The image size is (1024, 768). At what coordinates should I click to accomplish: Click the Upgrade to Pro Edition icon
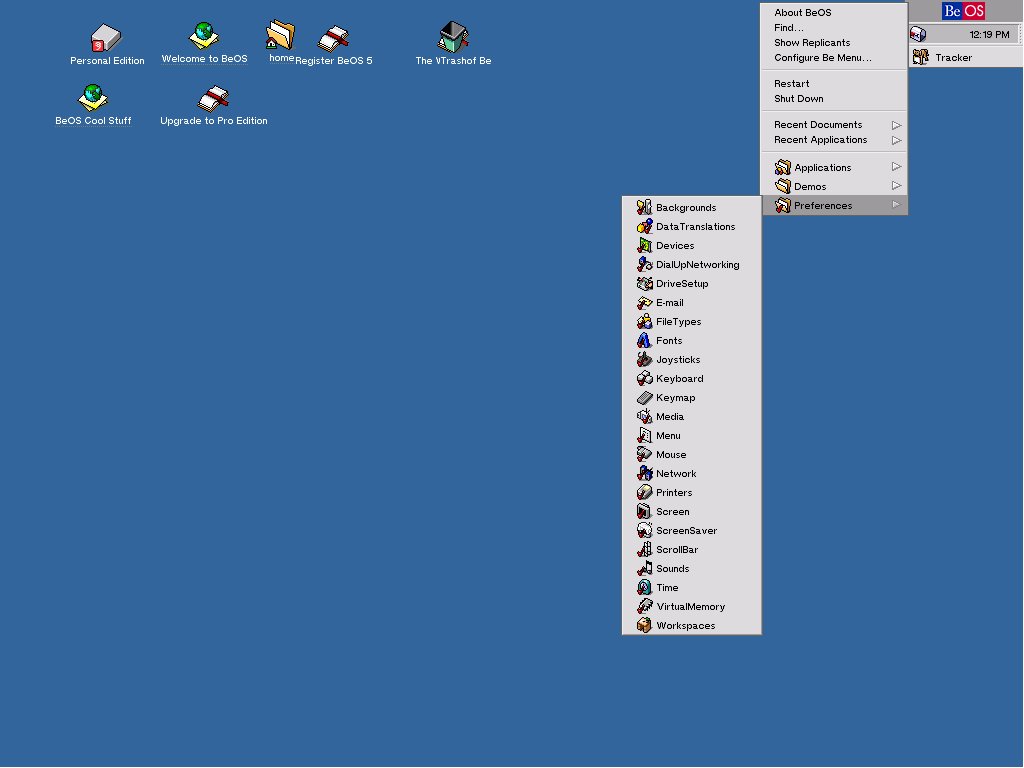pos(213,99)
